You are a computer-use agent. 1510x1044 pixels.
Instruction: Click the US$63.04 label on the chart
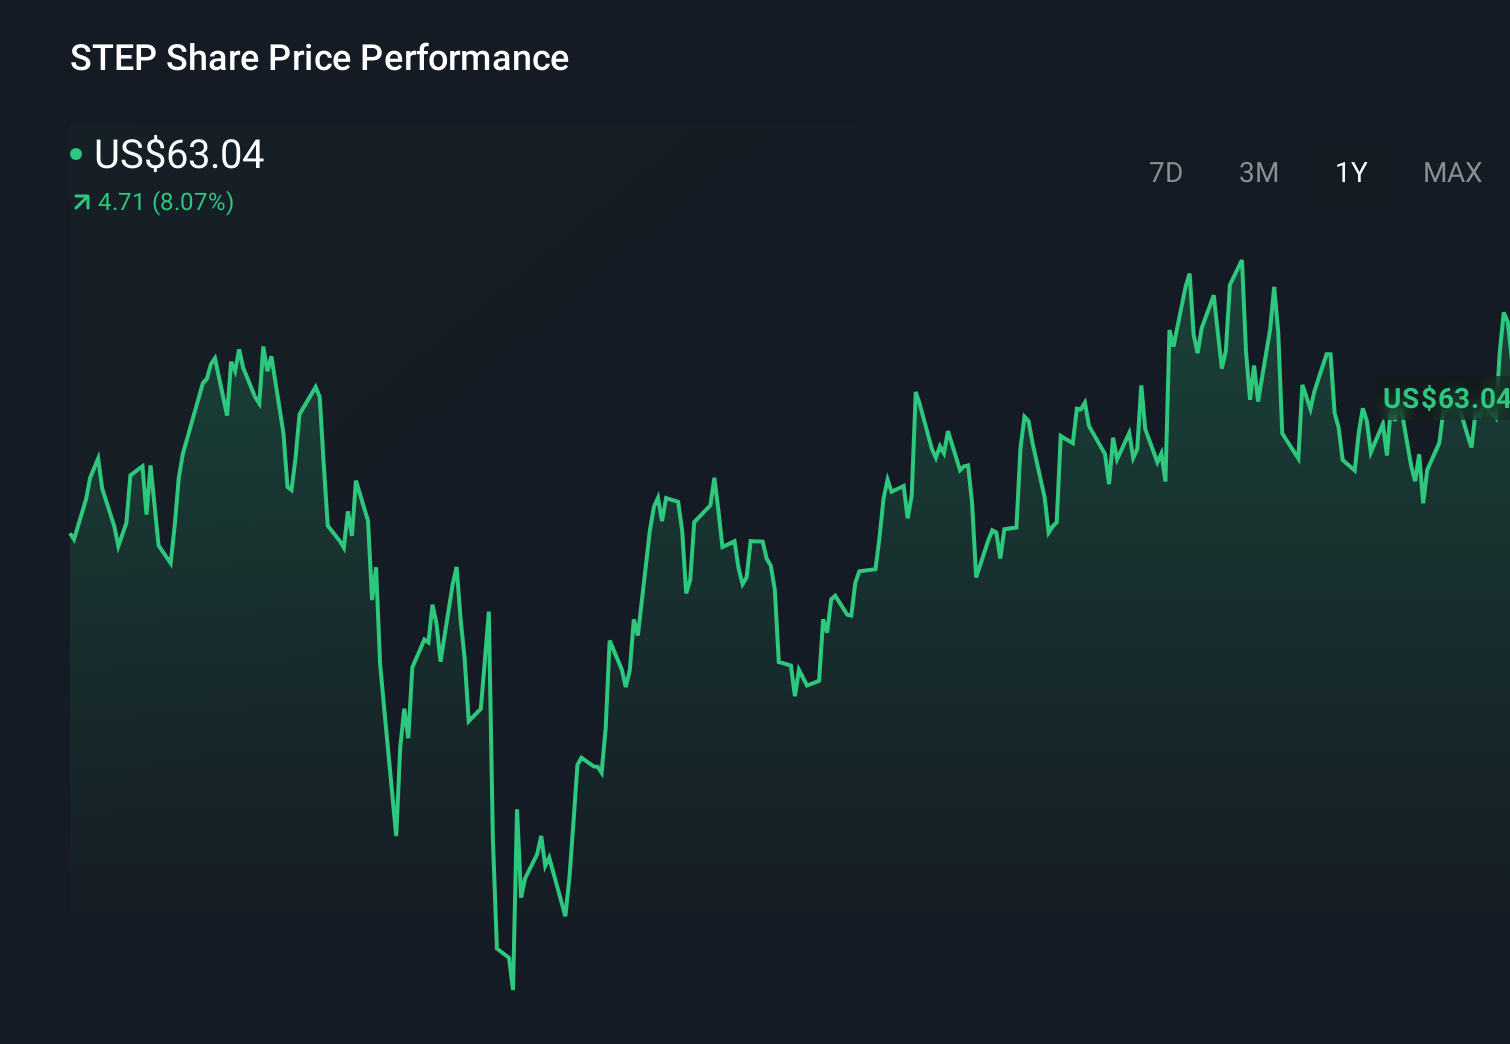(1445, 398)
